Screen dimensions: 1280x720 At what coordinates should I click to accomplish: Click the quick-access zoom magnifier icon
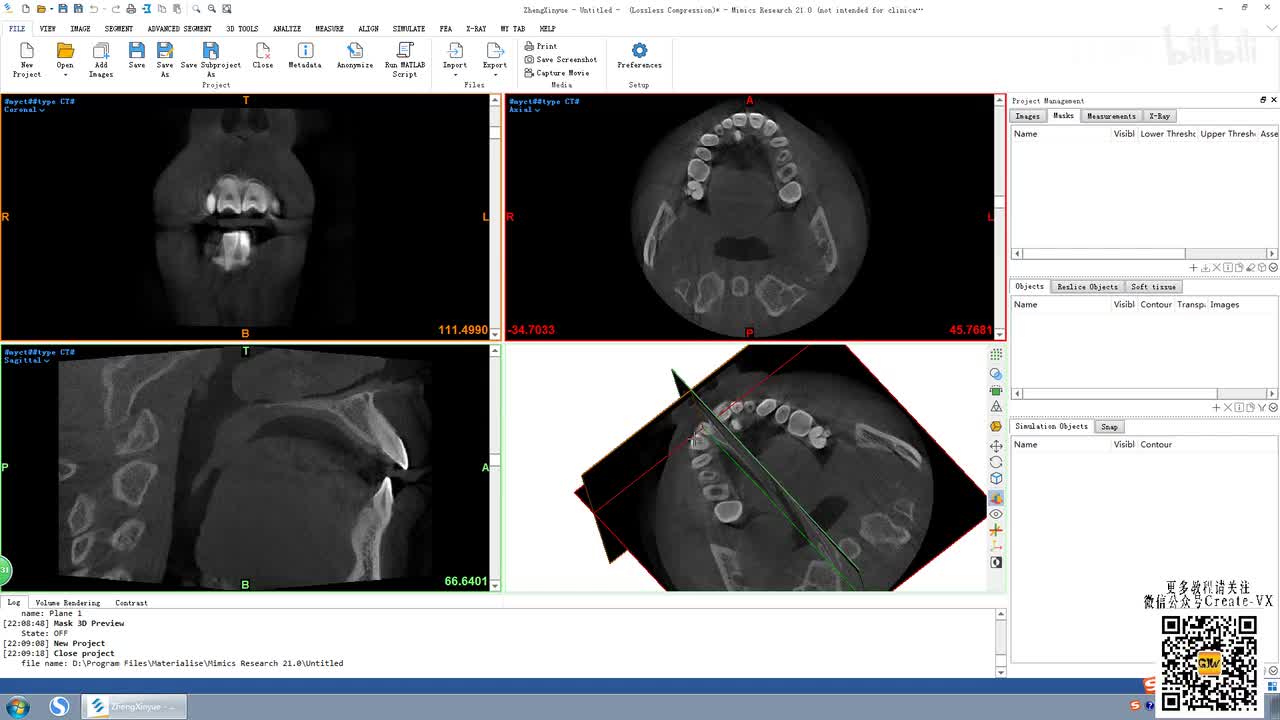pos(196,9)
